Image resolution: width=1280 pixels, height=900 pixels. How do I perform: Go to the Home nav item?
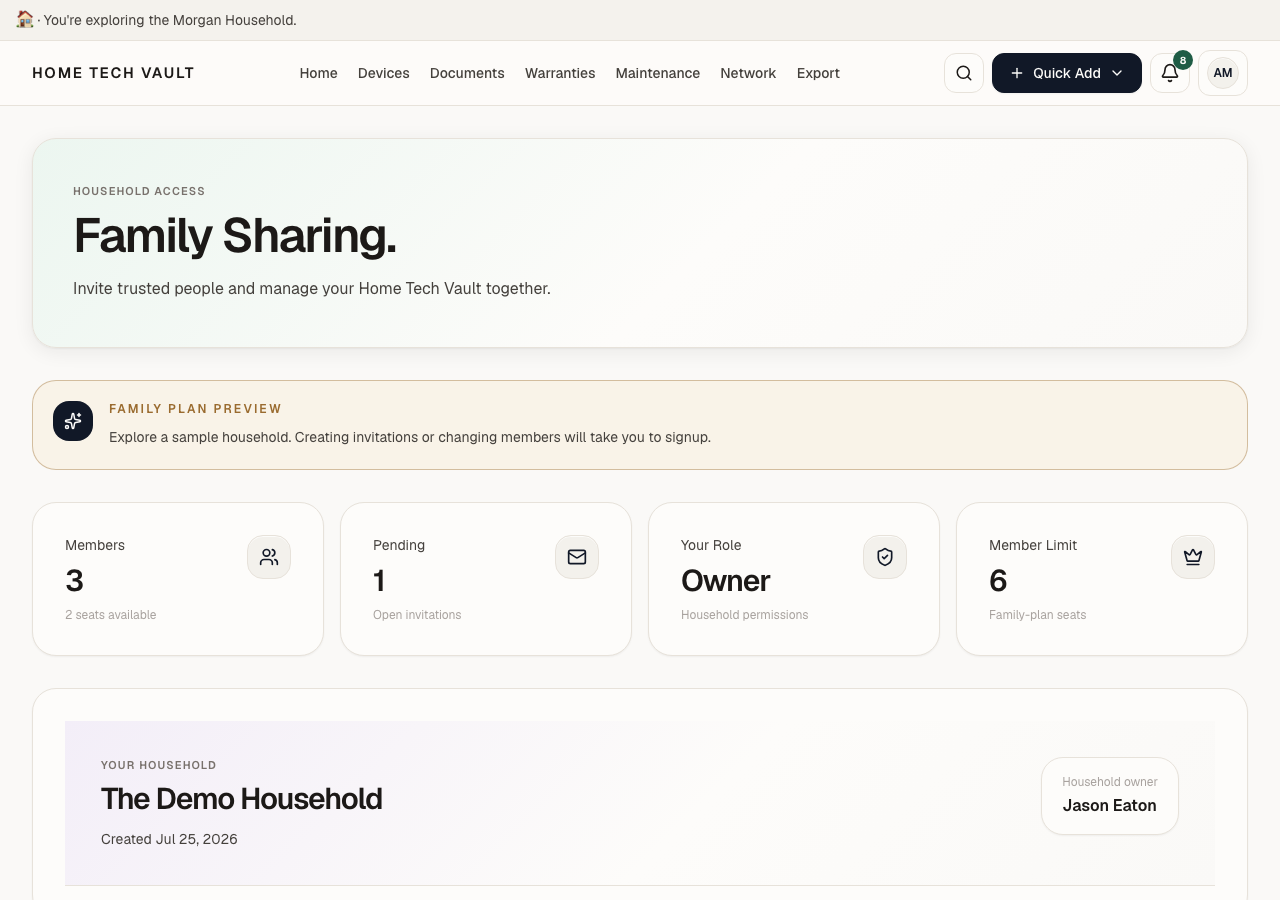(319, 73)
